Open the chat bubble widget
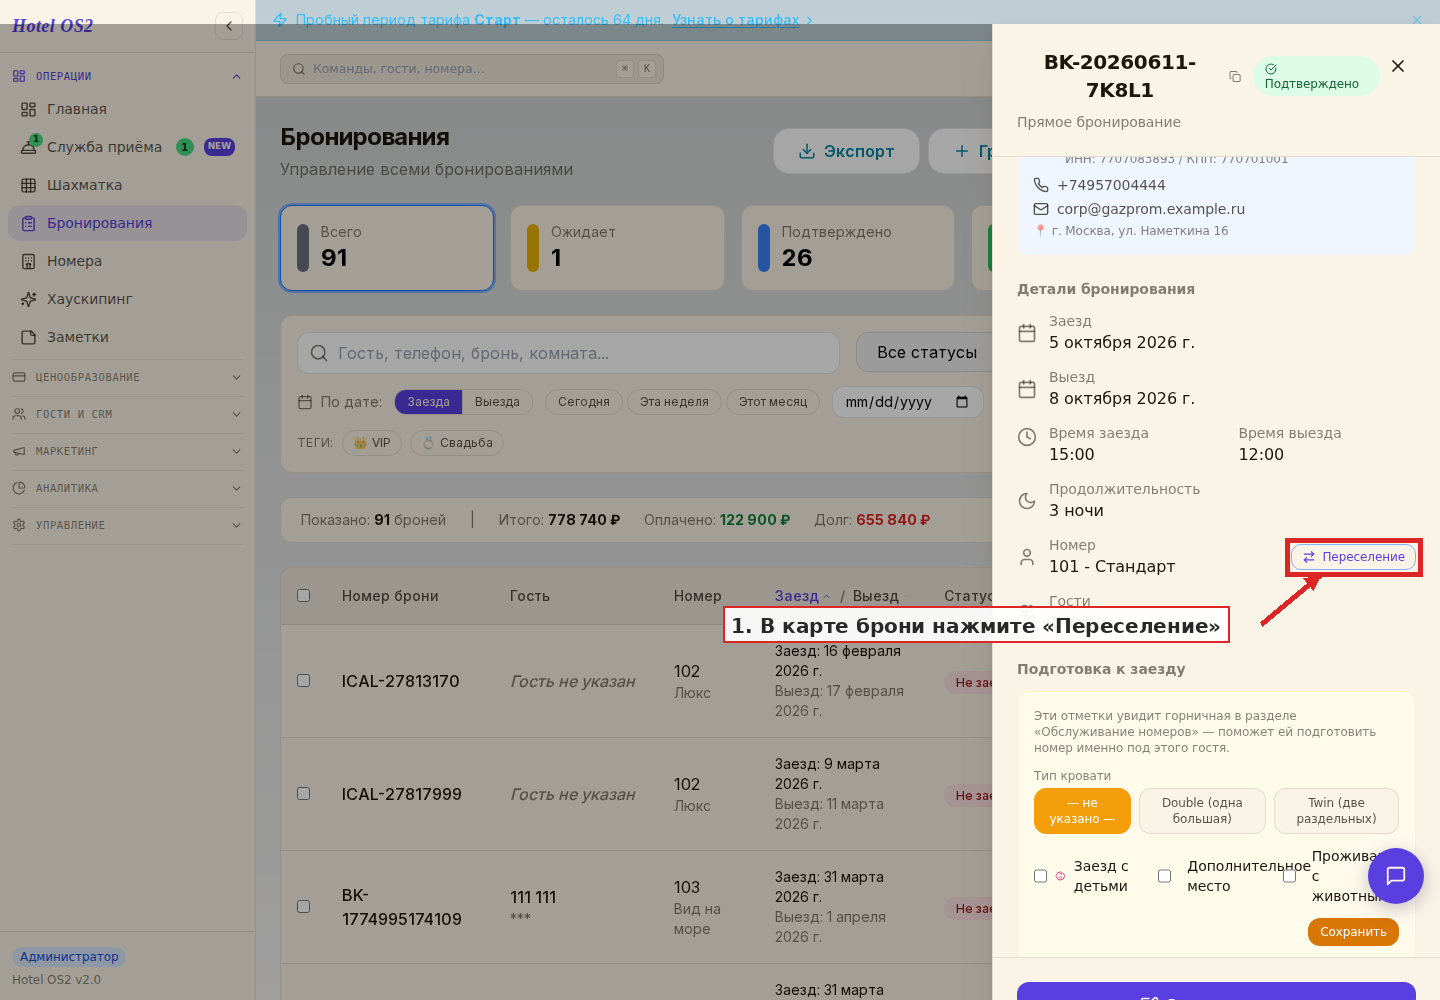Screen dimensions: 1440x1000 (1396, 876)
